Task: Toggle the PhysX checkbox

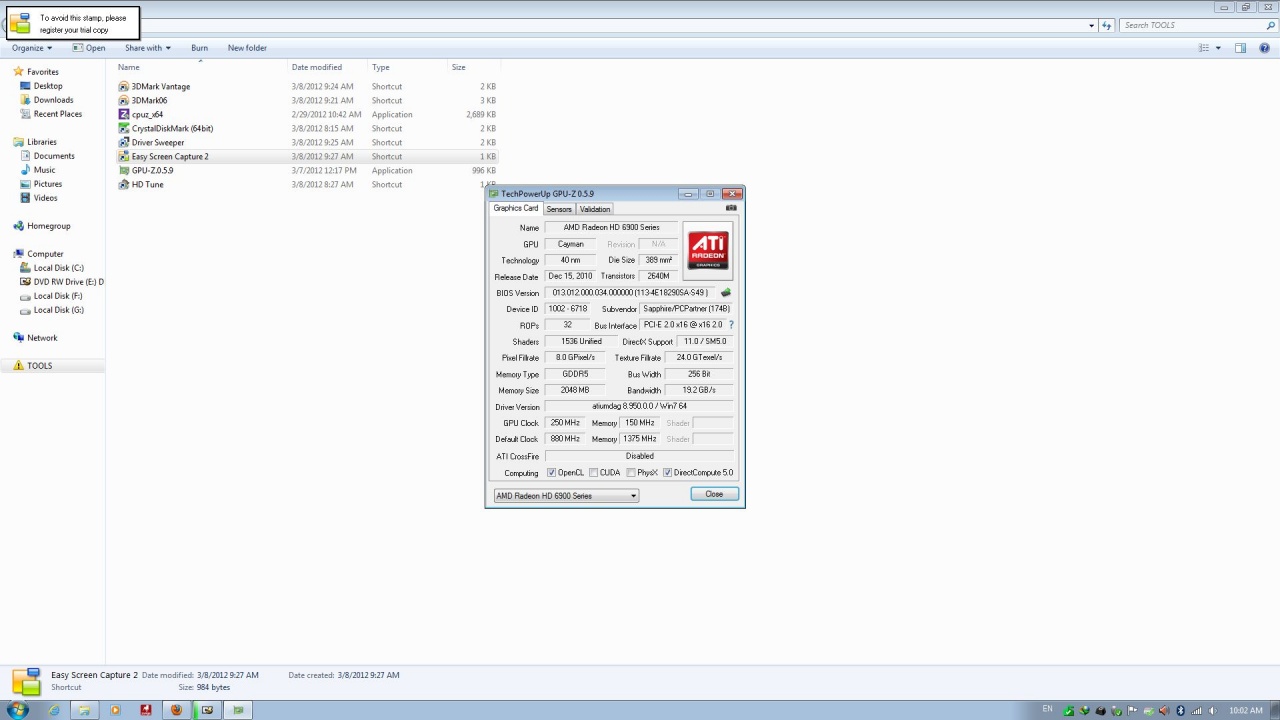Action: (631, 473)
